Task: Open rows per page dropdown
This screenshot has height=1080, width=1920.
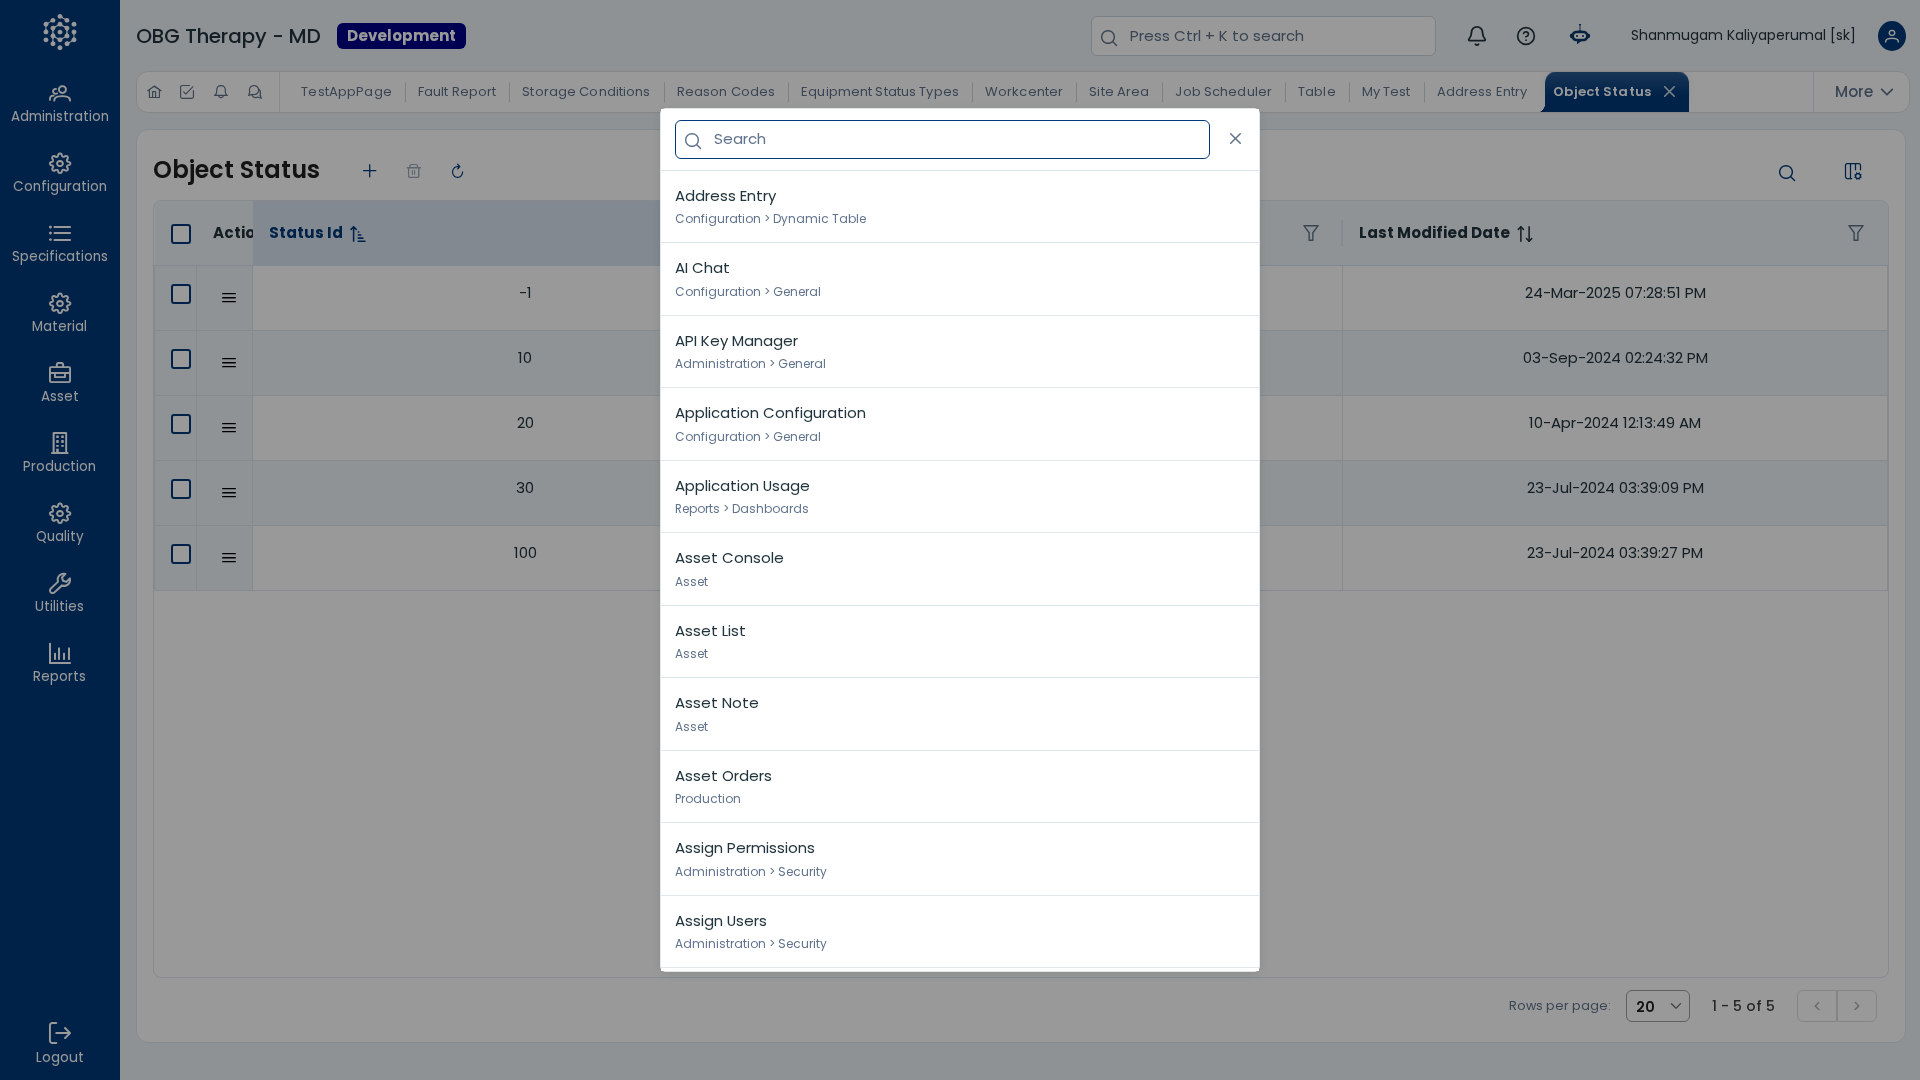Action: 1658,1006
